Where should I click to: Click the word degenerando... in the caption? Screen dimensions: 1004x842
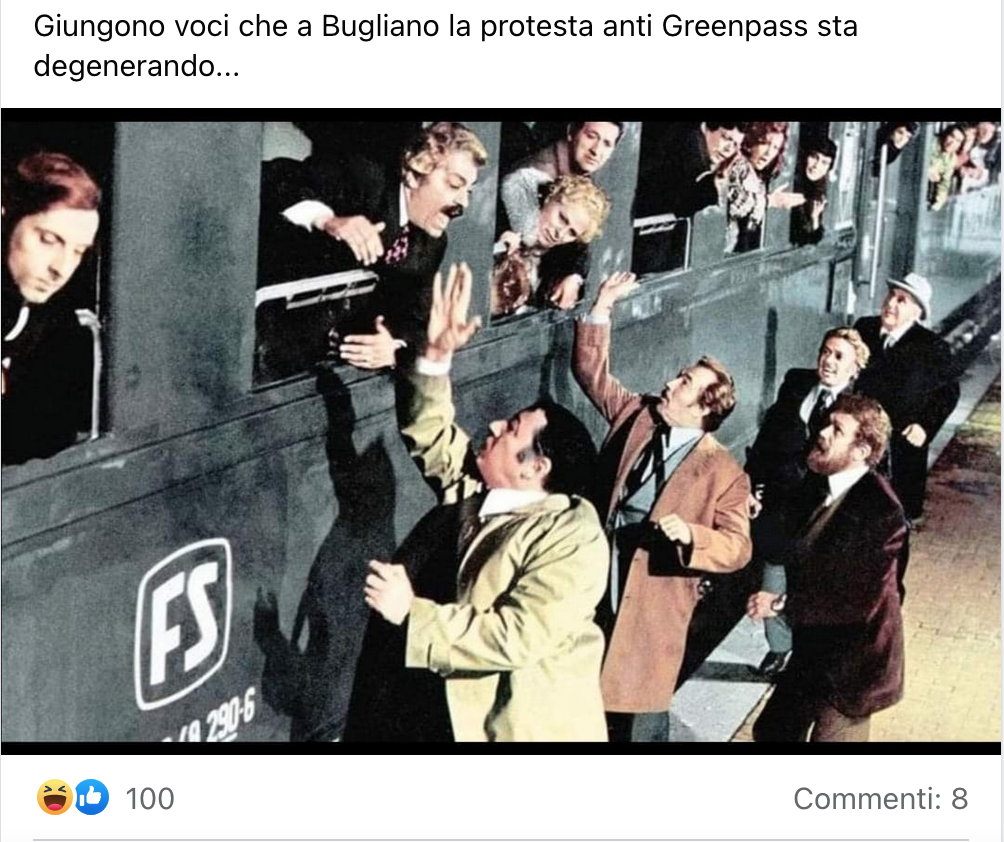pyautogui.click(x=136, y=66)
